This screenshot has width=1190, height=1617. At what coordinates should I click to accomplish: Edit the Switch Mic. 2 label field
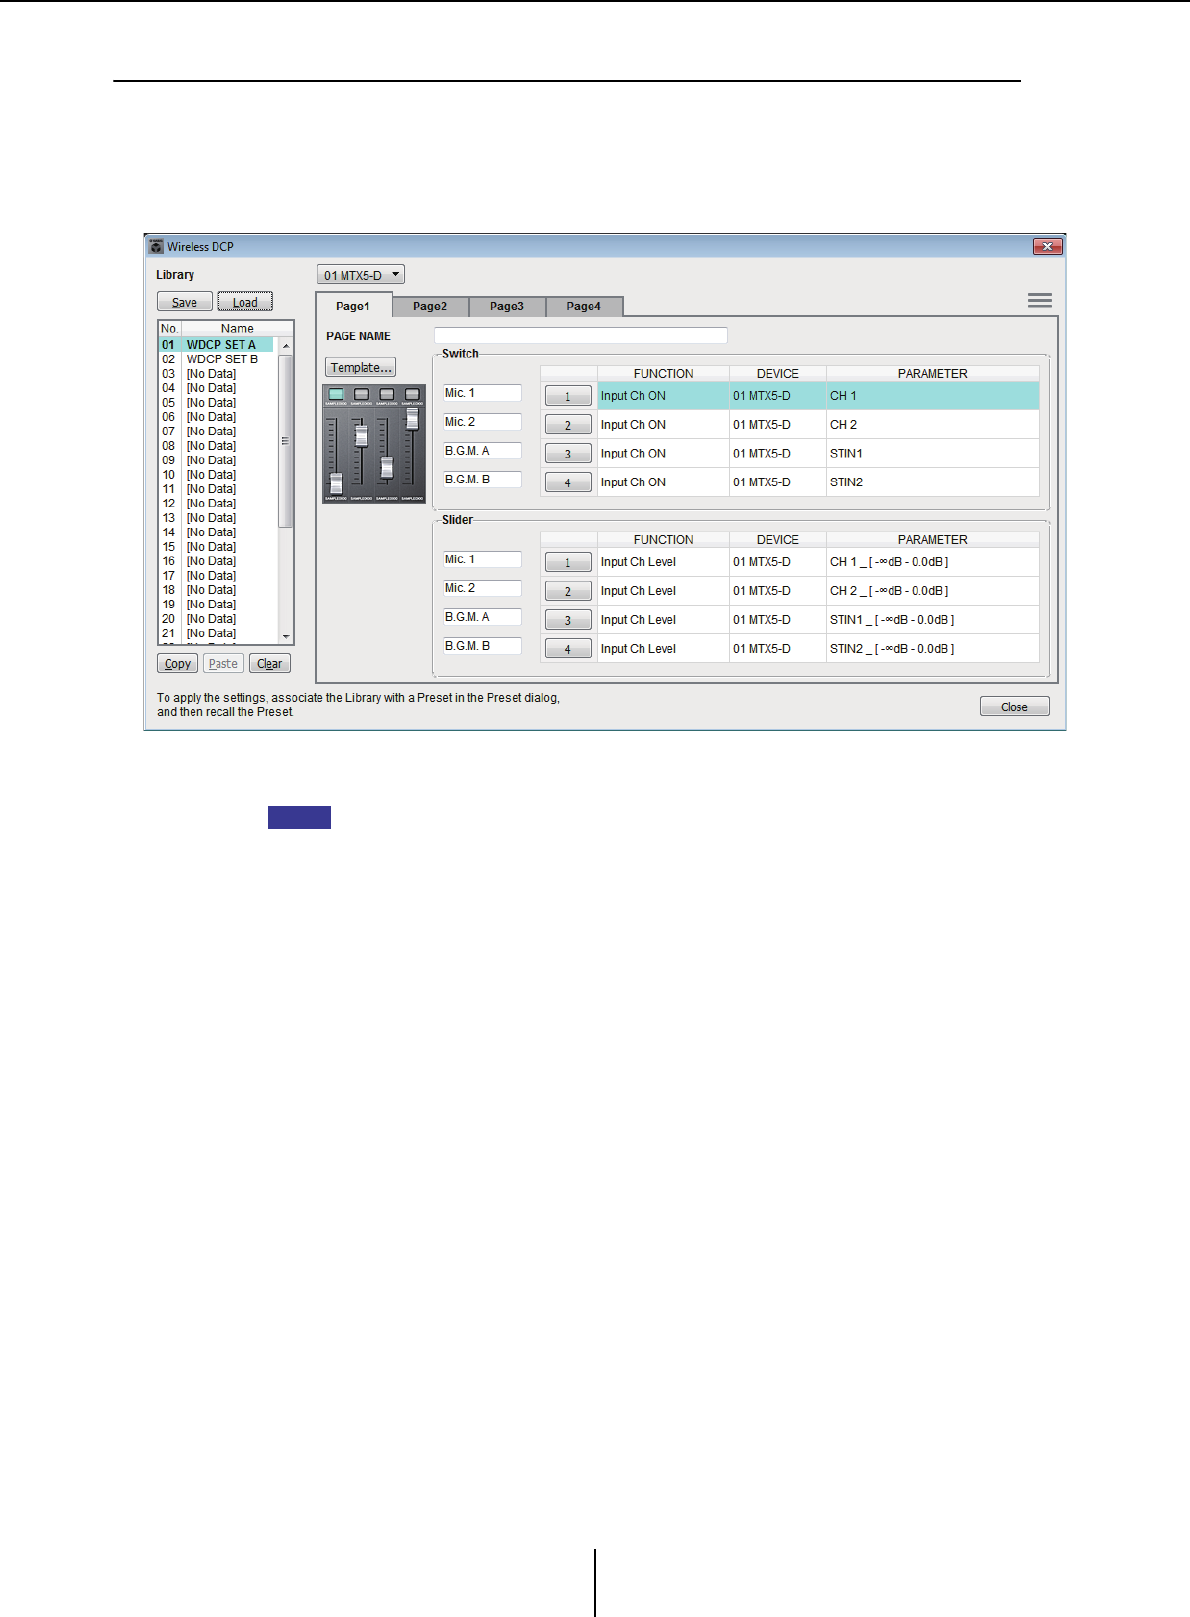pyautogui.click(x=483, y=422)
